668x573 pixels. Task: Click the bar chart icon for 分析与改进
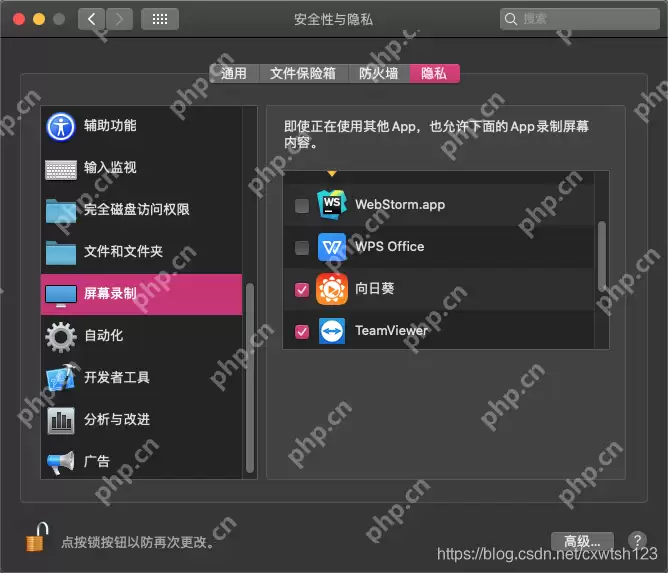[x=61, y=420]
